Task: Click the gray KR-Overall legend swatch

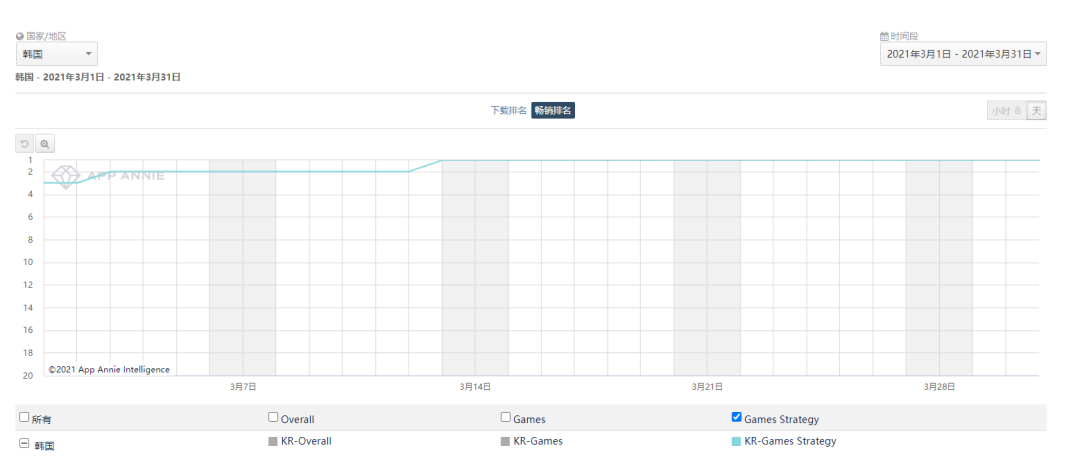Action: (273, 441)
